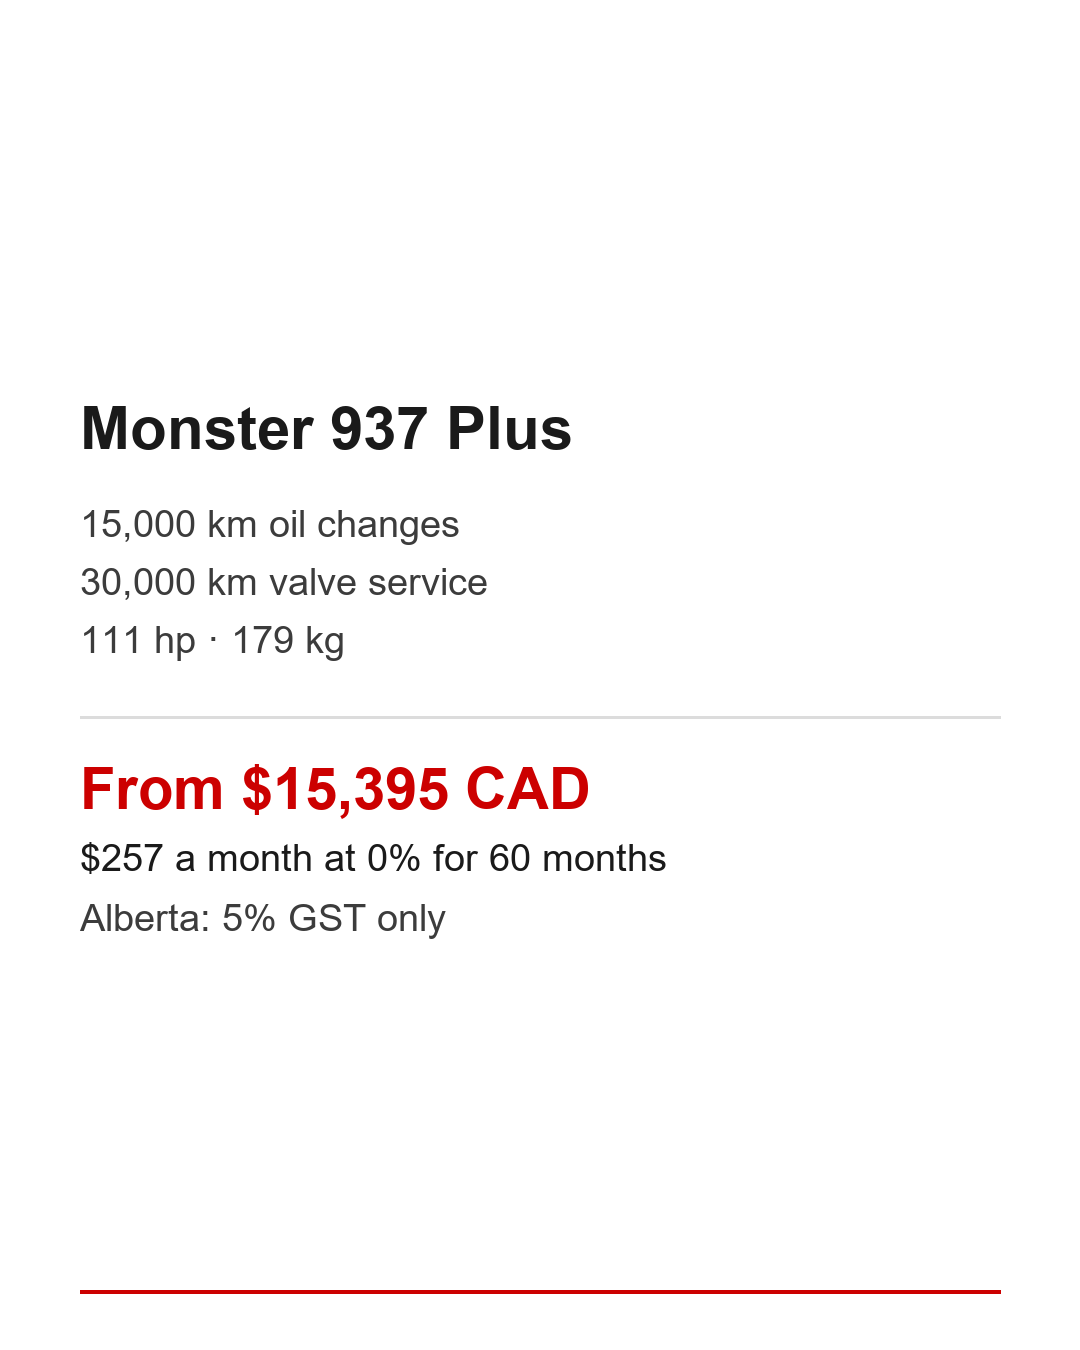Click the 937 model number in the heading

coord(379,429)
